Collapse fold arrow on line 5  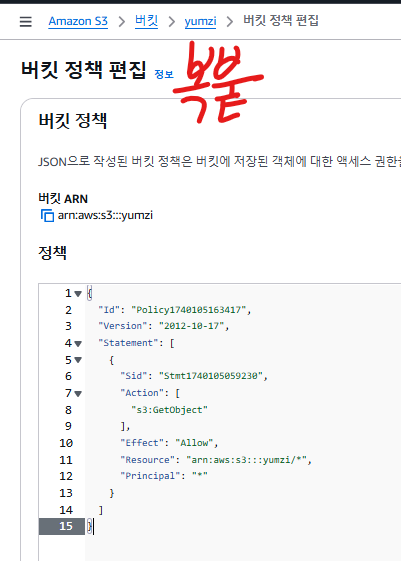[x=78, y=360]
